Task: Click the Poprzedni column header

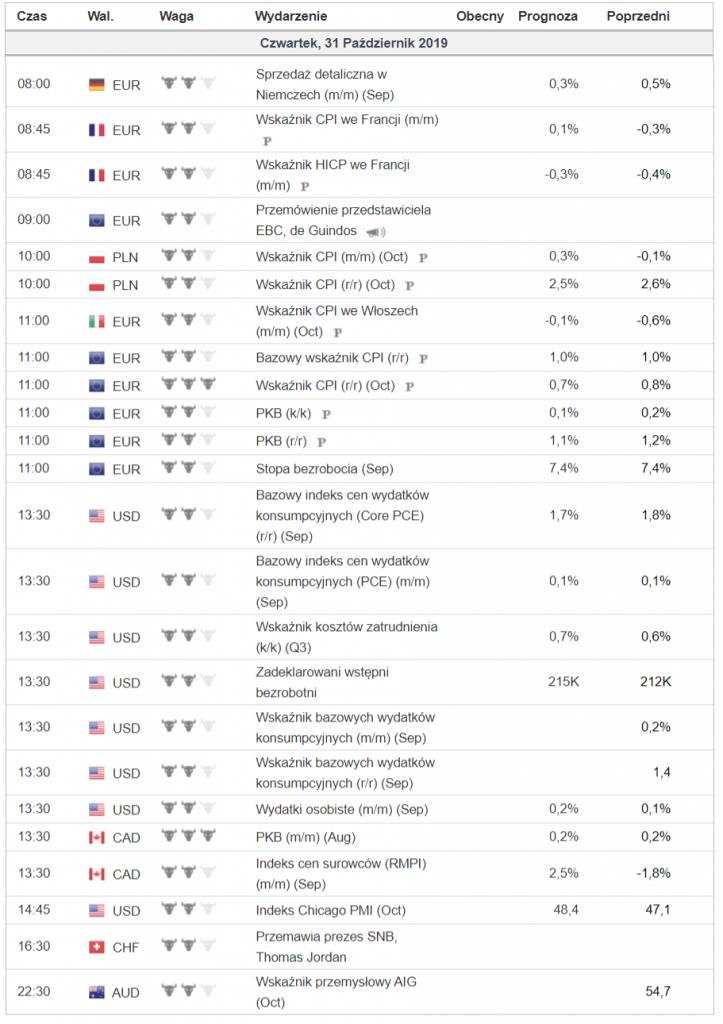Action: pos(638,16)
